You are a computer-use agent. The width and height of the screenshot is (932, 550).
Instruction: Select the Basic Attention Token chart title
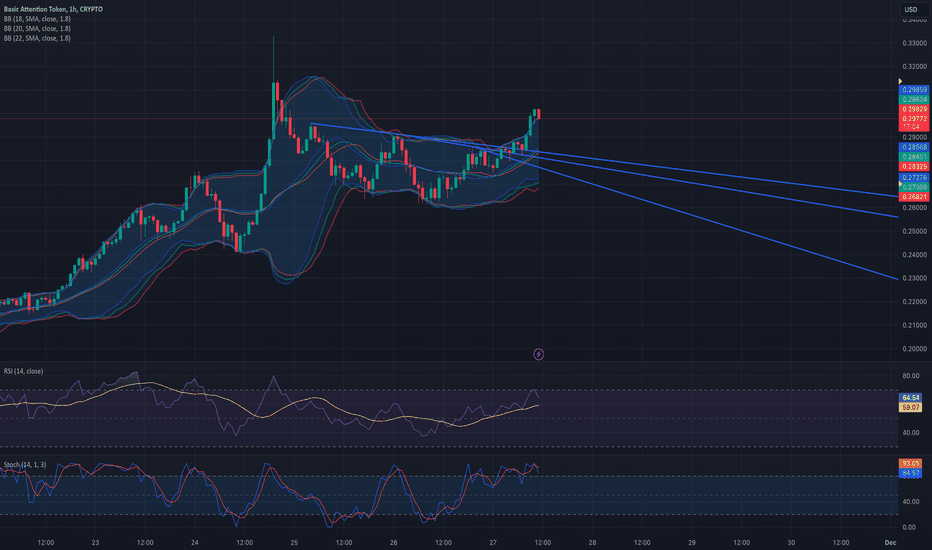coord(53,10)
